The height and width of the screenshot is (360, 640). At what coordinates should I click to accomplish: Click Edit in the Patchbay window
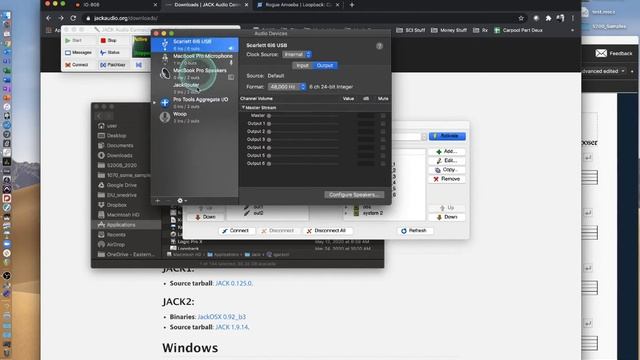point(447,160)
